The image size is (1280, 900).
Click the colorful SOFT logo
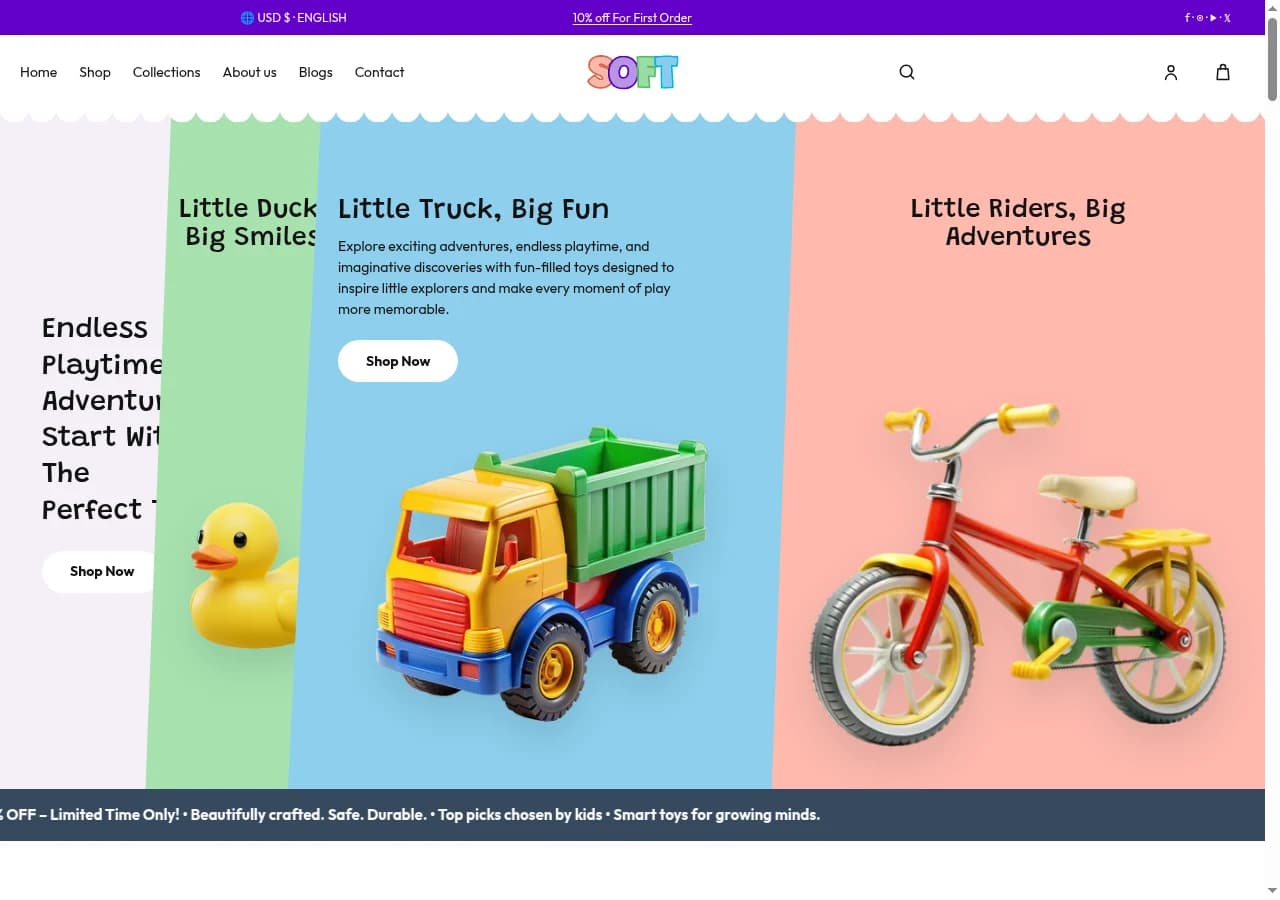[633, 72]
